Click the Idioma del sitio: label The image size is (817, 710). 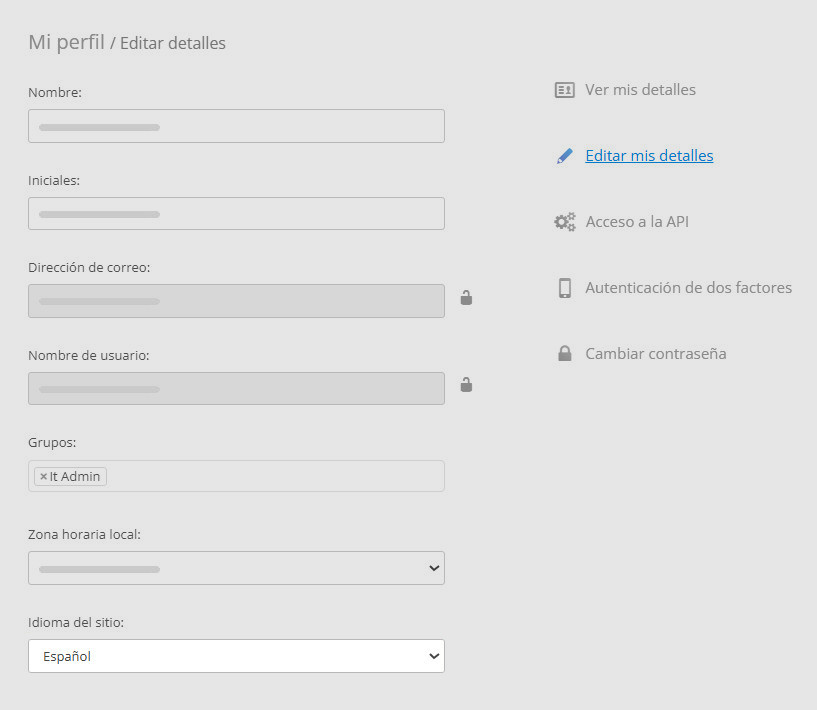click(76, 623)
